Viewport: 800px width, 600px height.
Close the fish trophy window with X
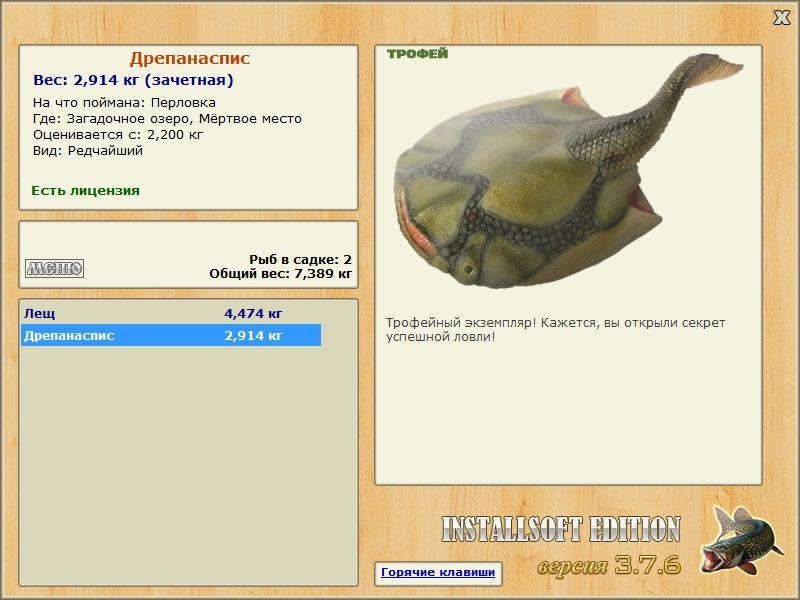point(781,18)
